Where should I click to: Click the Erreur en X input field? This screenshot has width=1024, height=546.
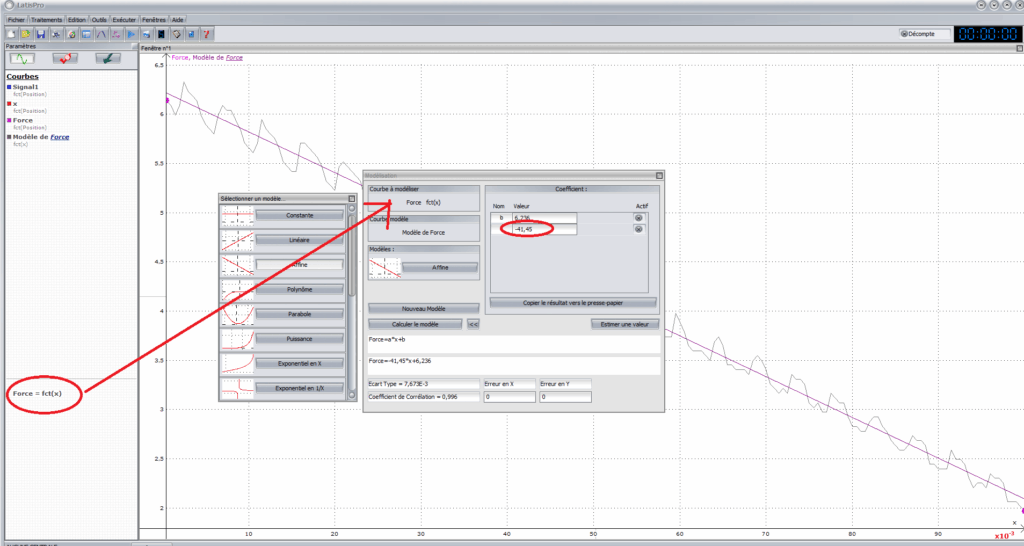pos(508,397)
